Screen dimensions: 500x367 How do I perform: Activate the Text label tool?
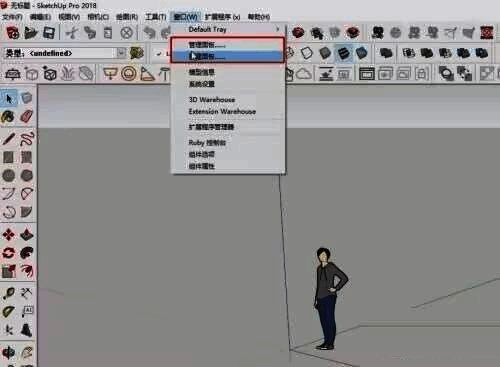pyautogui.click(x=27, y=312)
